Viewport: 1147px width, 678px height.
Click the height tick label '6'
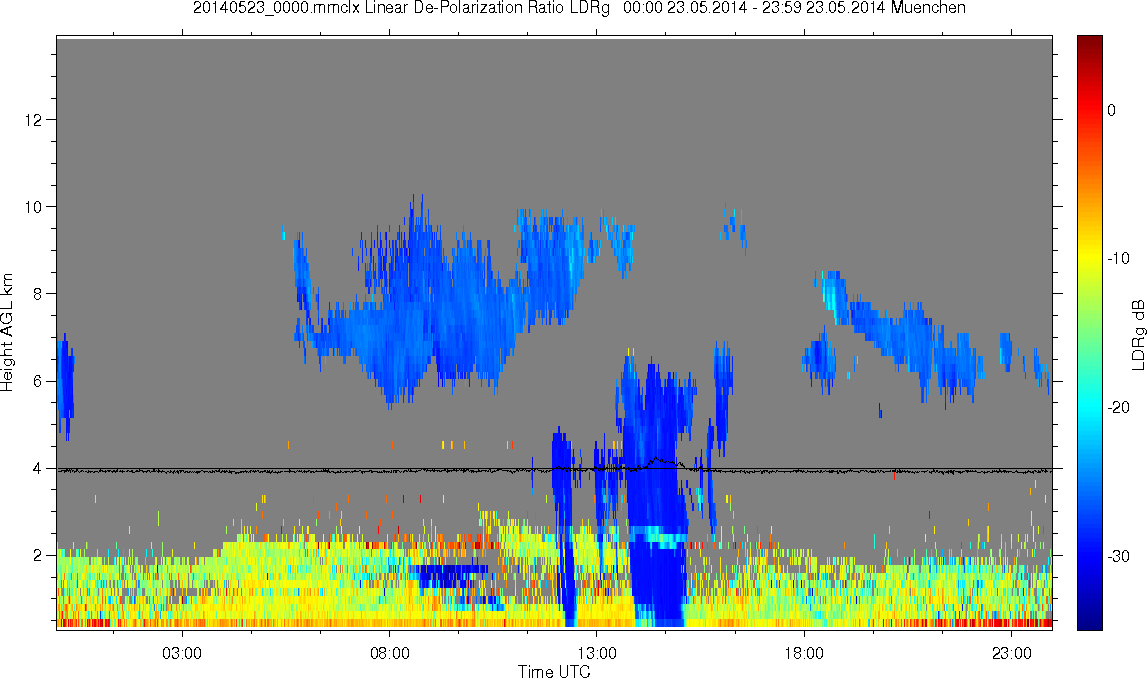click(x=37, y=382)
